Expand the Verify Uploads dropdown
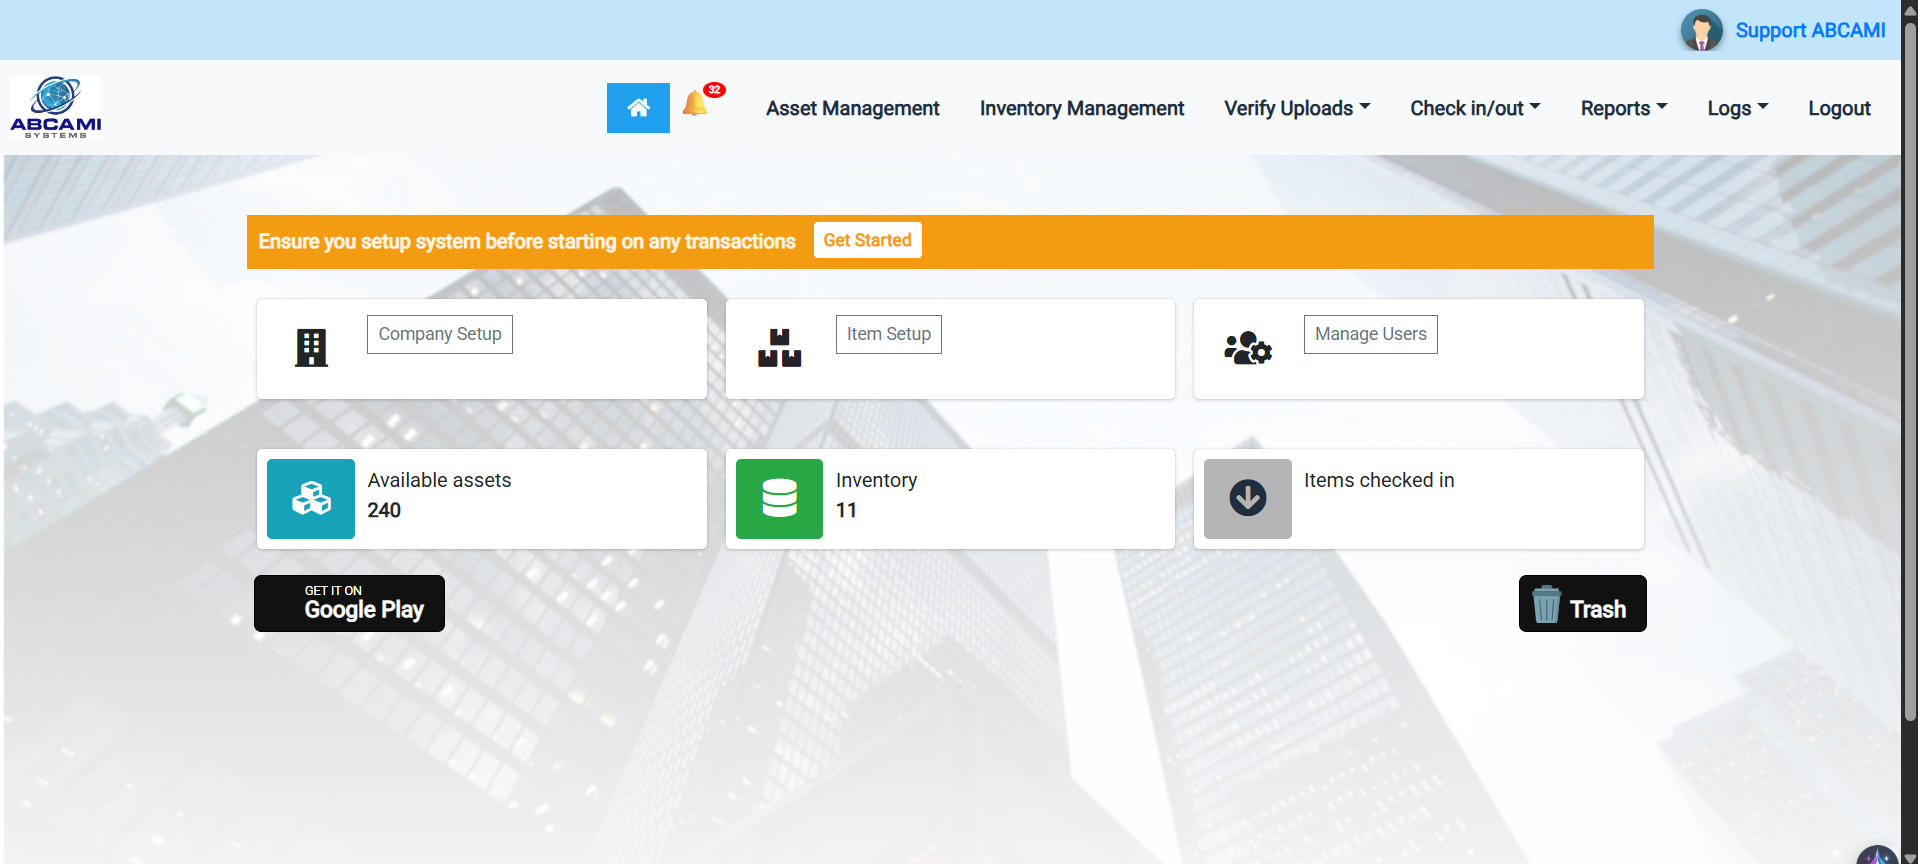 (1297, 108)
